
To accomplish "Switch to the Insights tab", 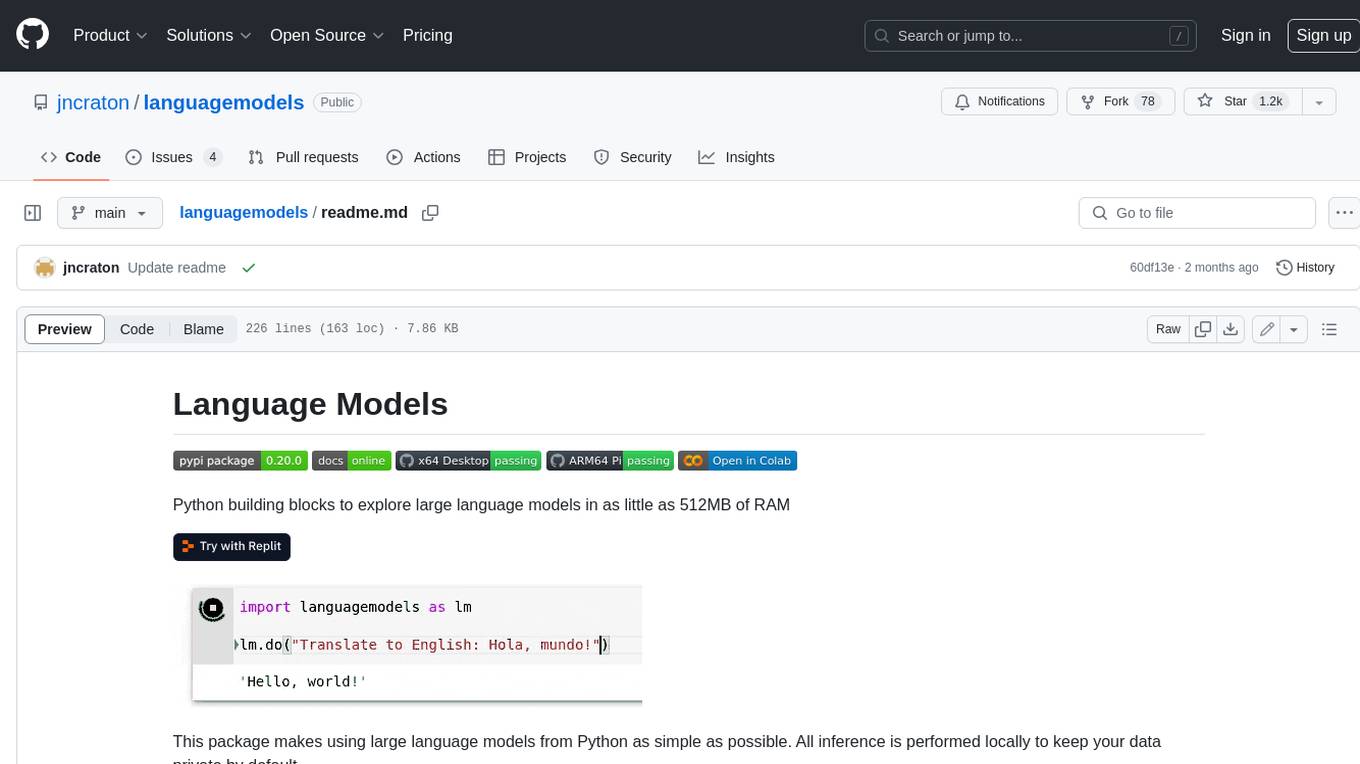I will pyautogui.click(x=736, y=157).
